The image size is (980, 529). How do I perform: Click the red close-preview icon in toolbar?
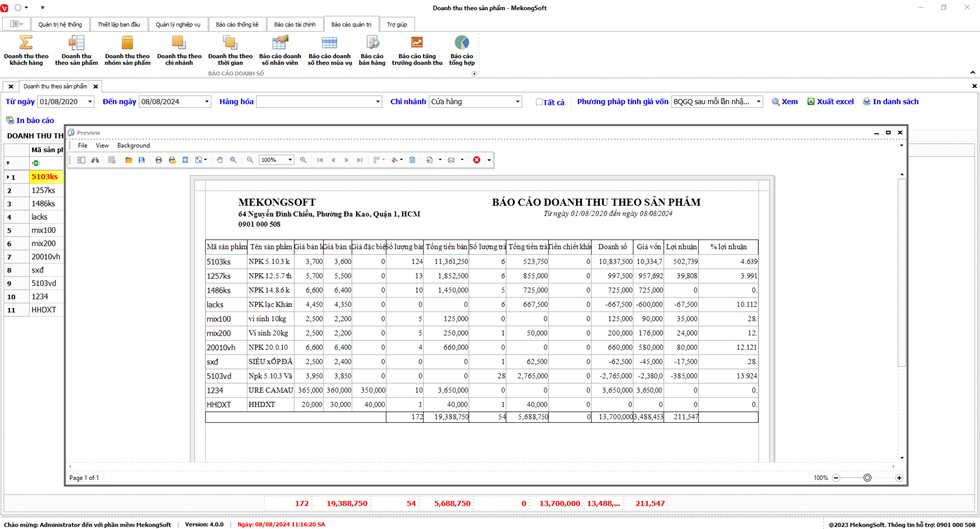[x=477, y=160]
